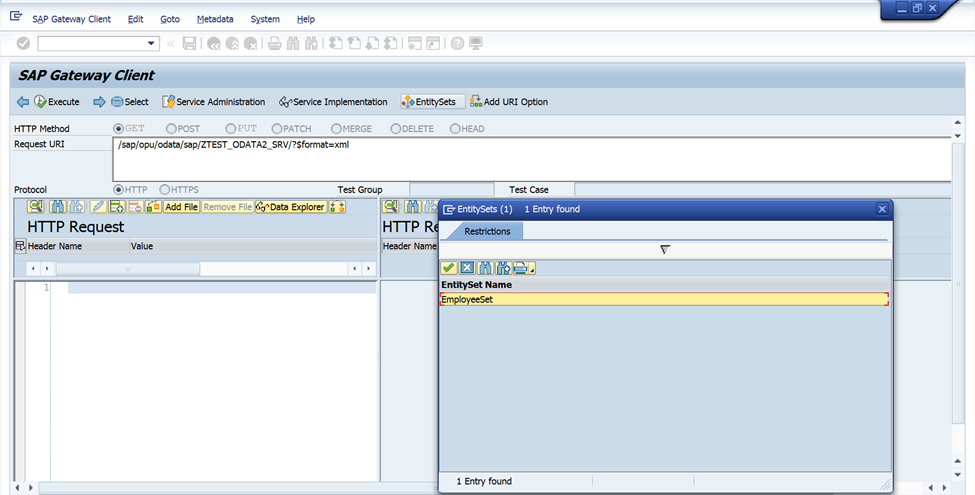Click the icon right of Data Explorer button
Screen dimensions: 975x495
click(337, 206)
